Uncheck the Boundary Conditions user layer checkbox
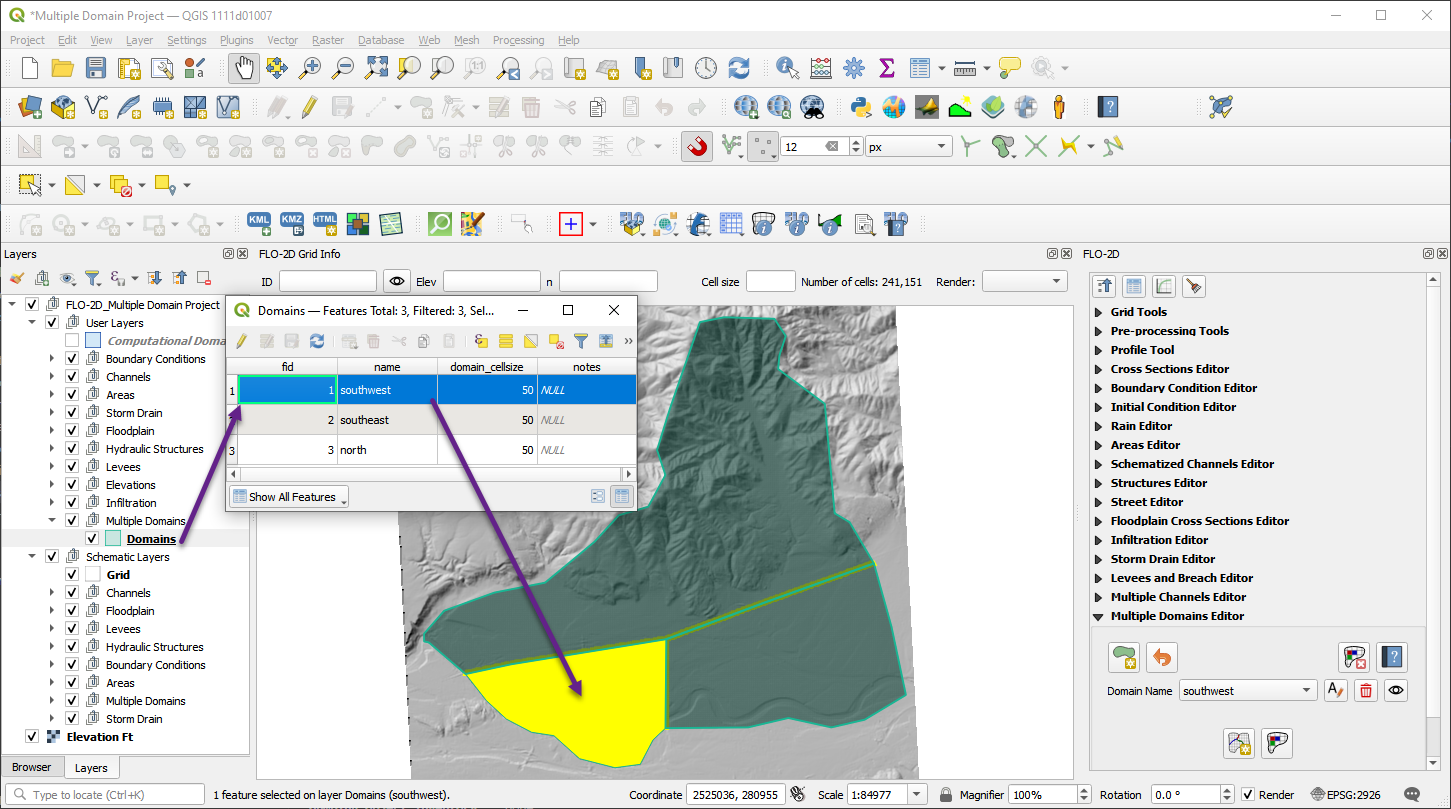Screen dimensions: 1451x809 [x=72, y=359]
